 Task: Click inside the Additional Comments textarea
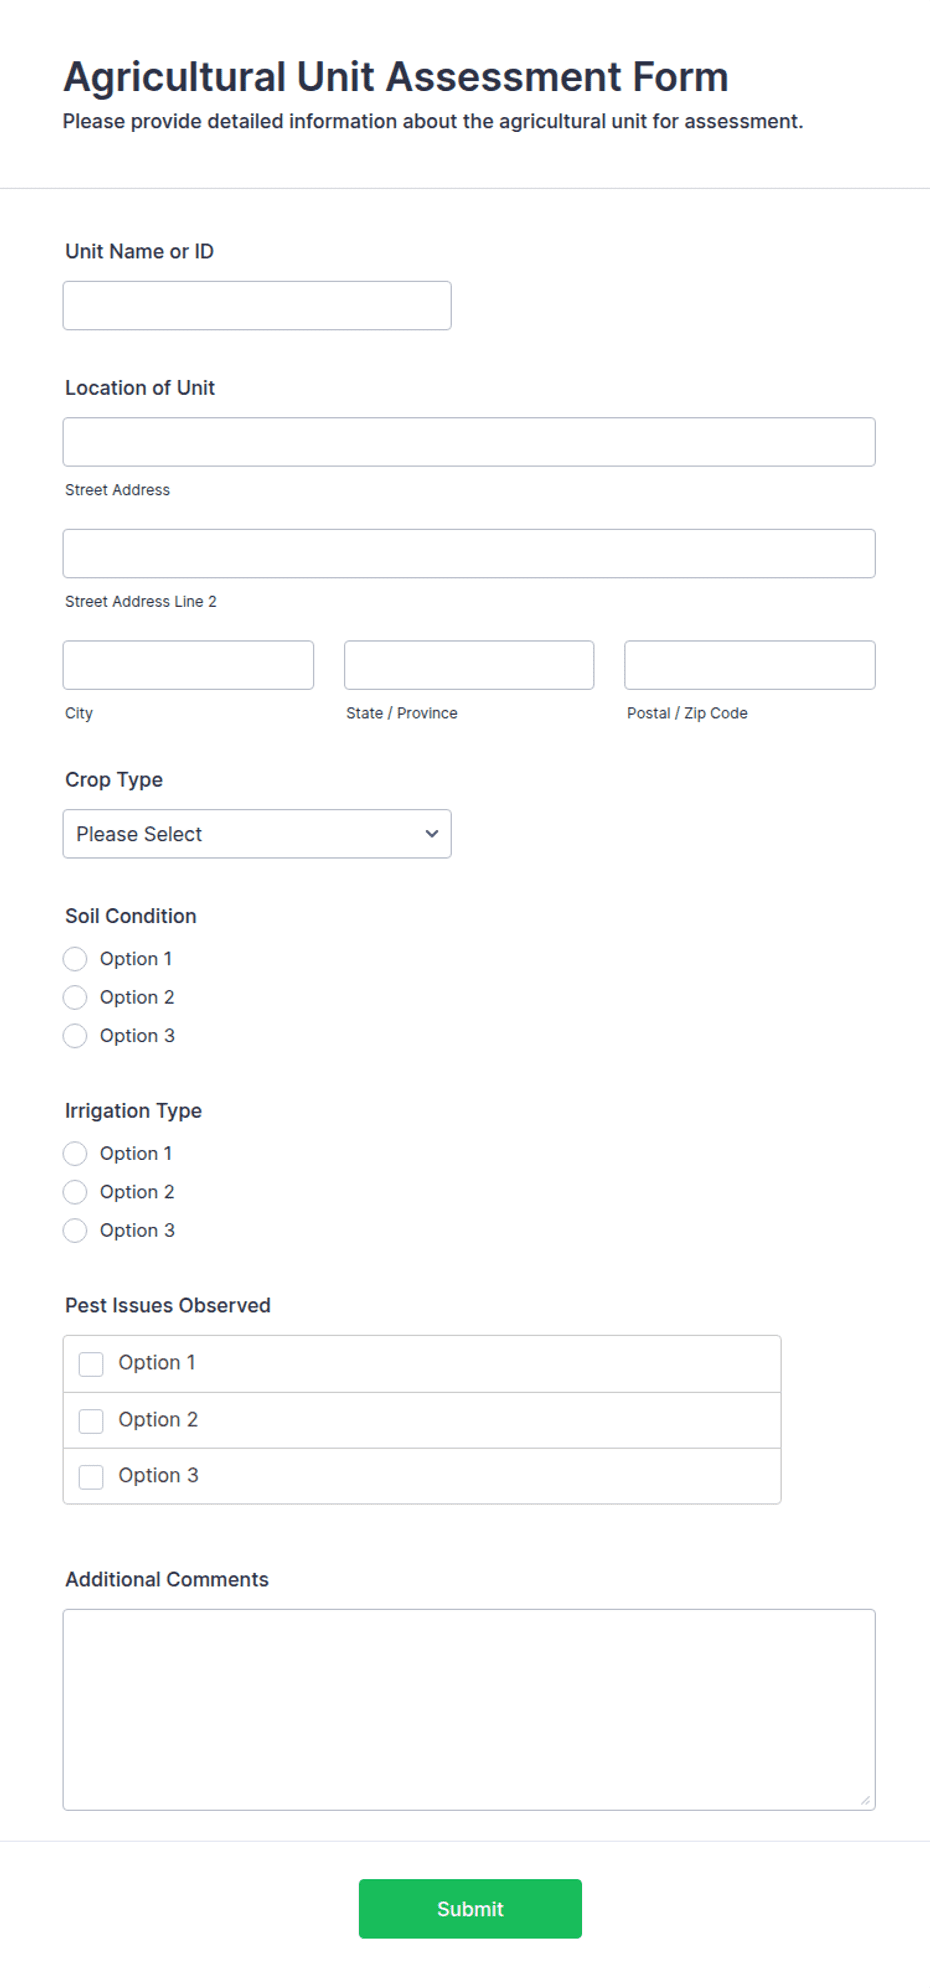tap(469, 1710)
